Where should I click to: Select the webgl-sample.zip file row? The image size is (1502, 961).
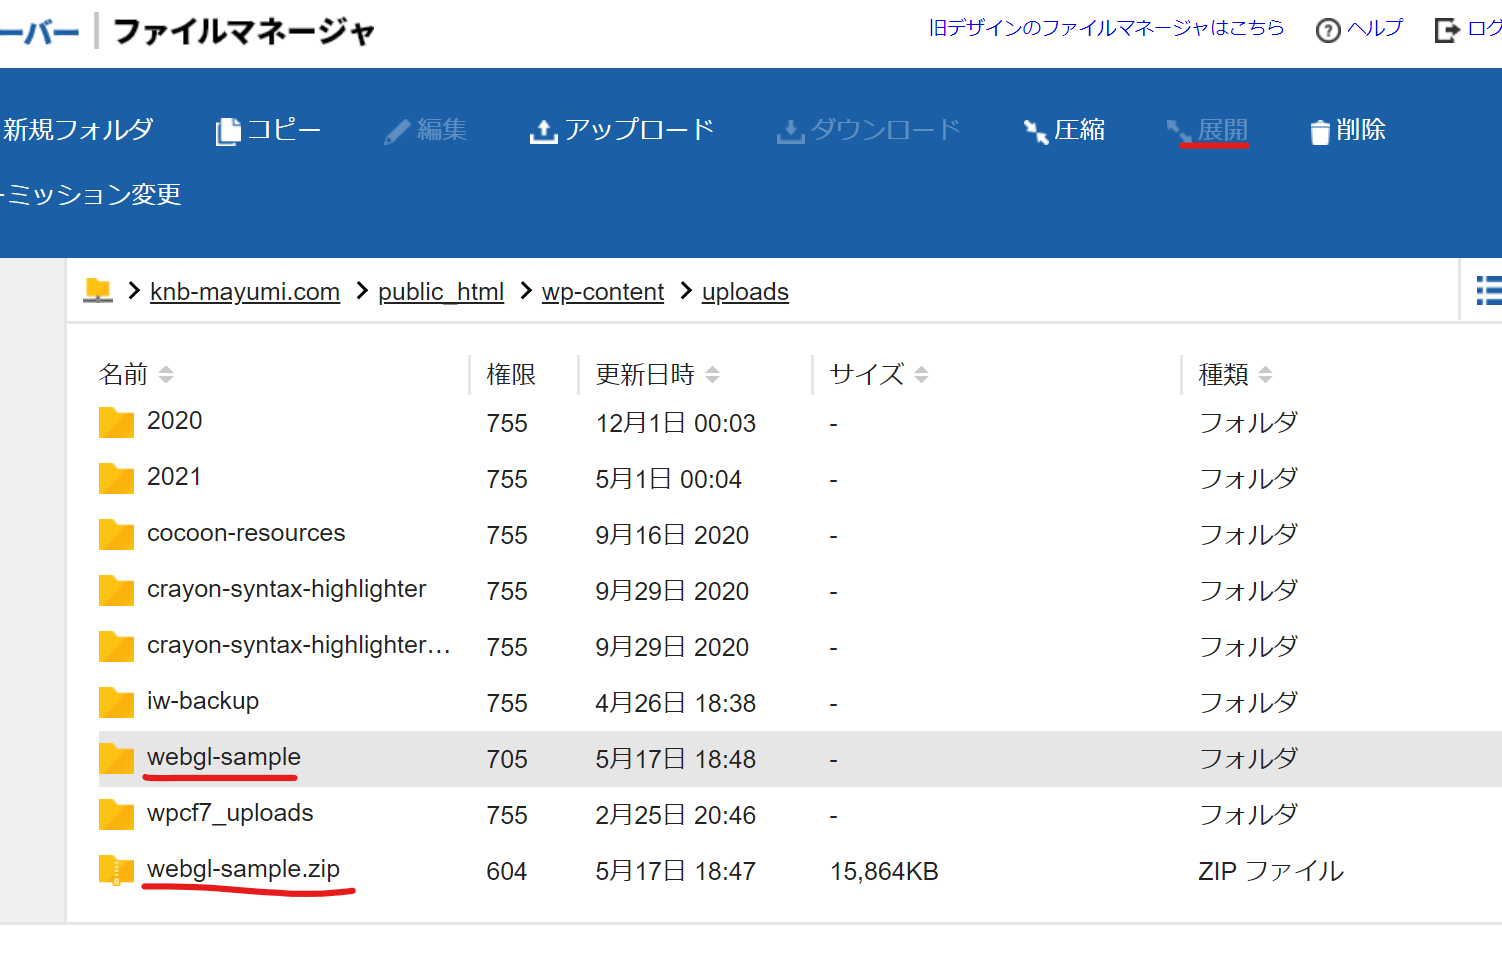[243, 870]
